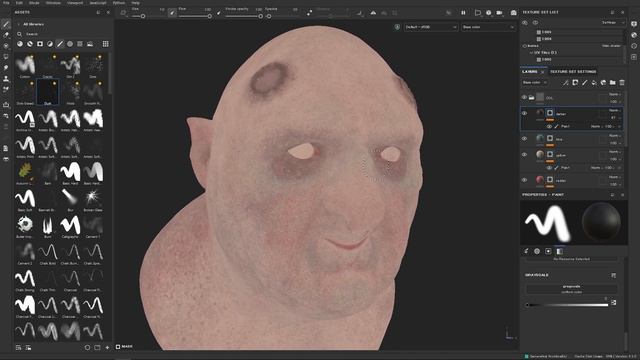Open the File menu

click(6, 2)
